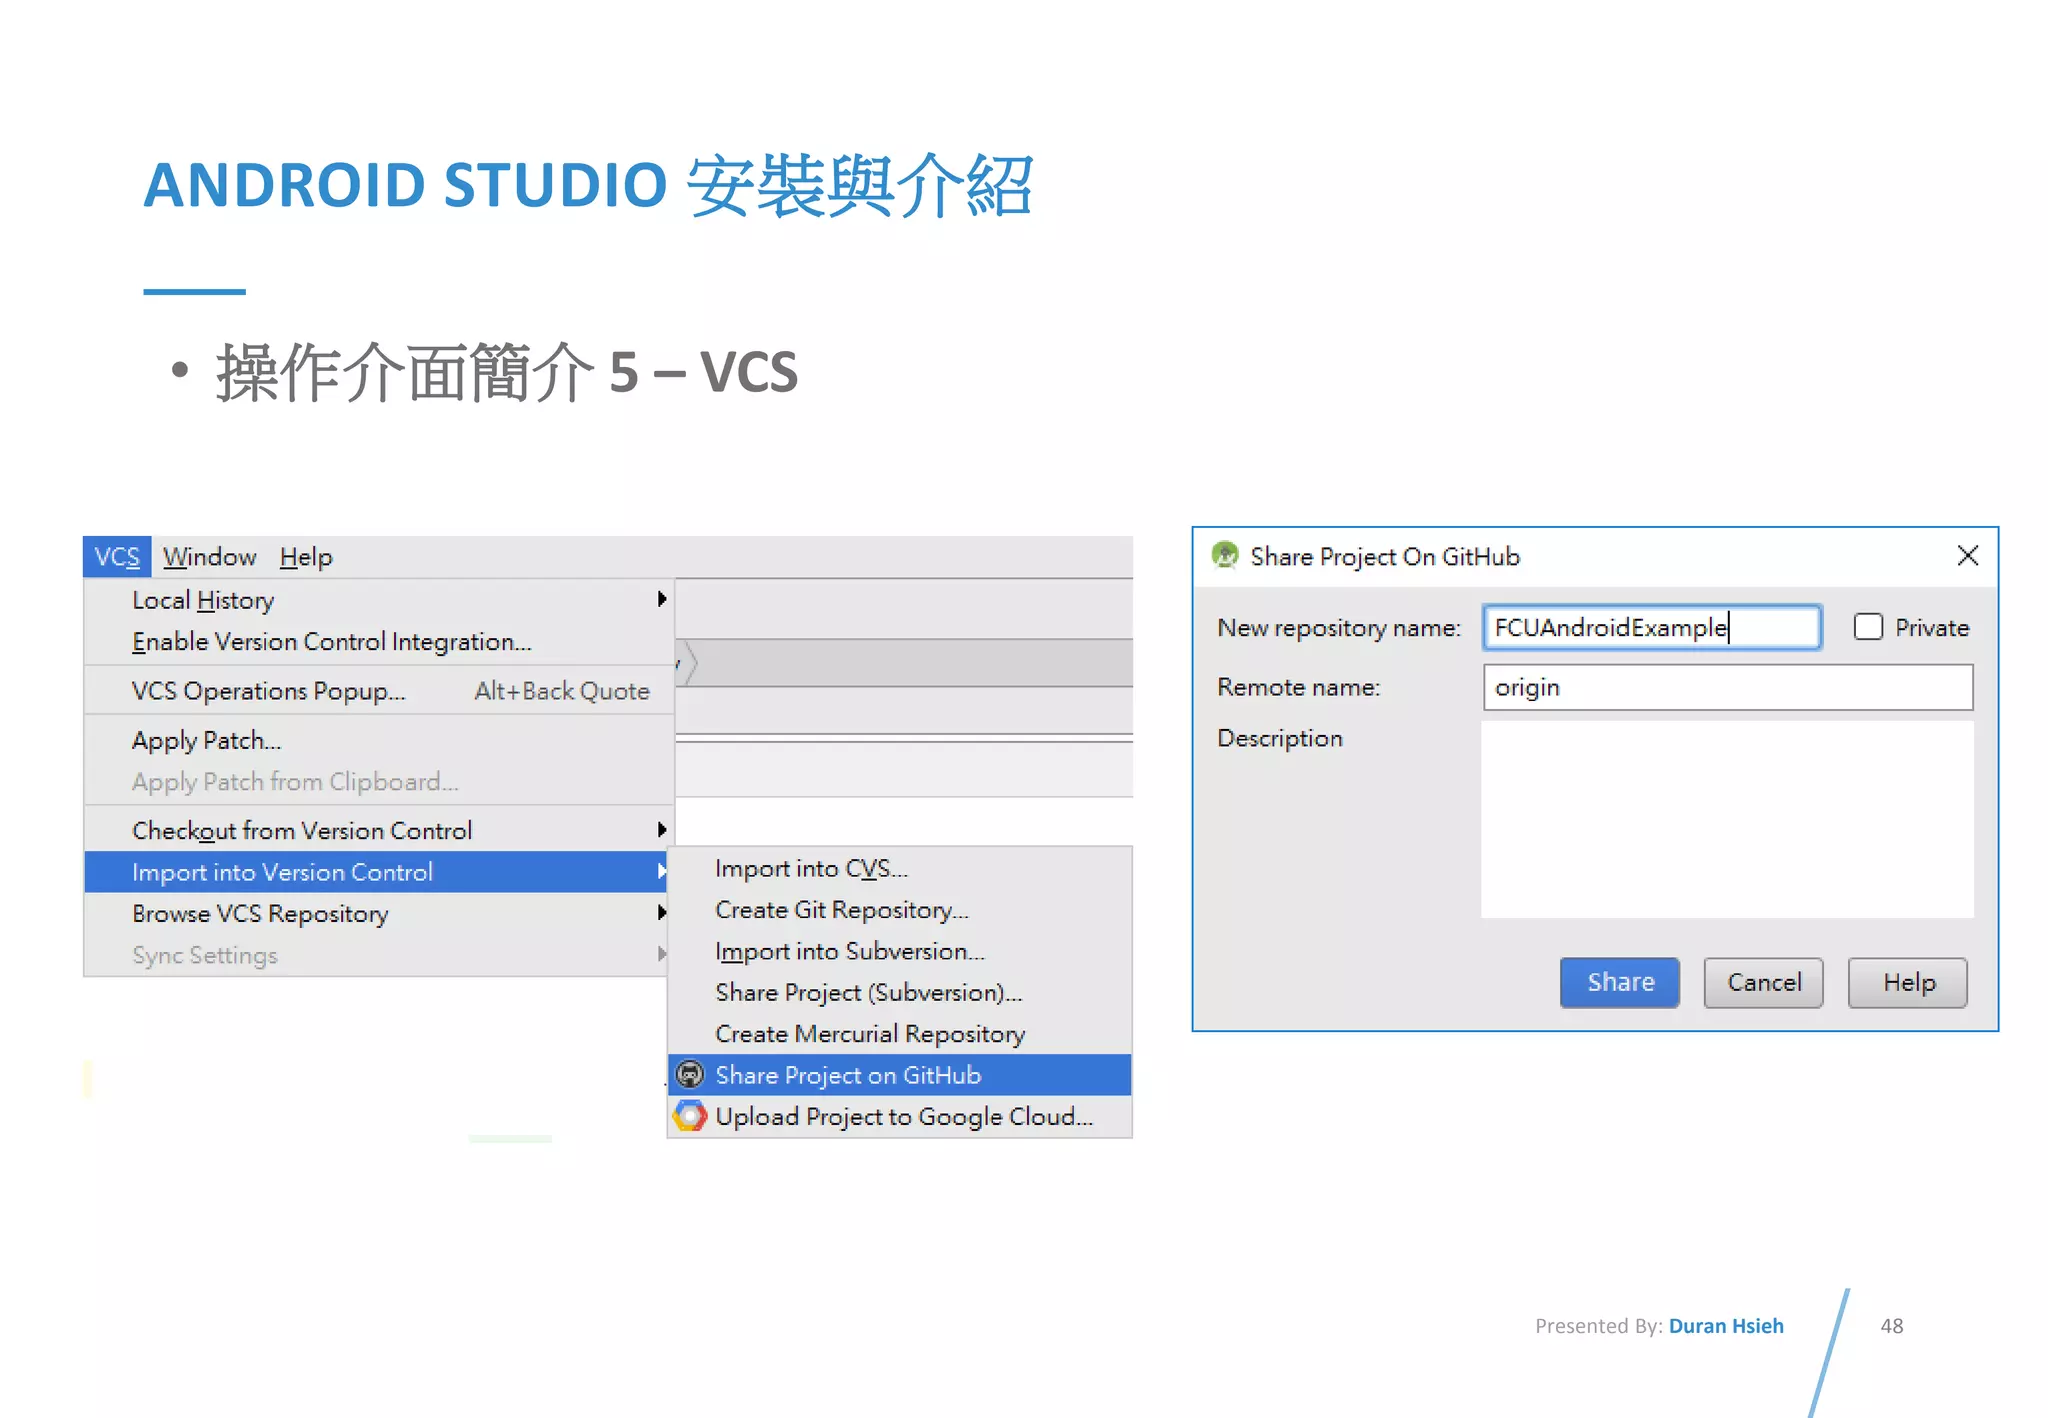Image resolution: width=2048 pixels, height=1418 pixels.
Task: Click the Google Cloud icon in the submenu
Action: click(690, 1116)
